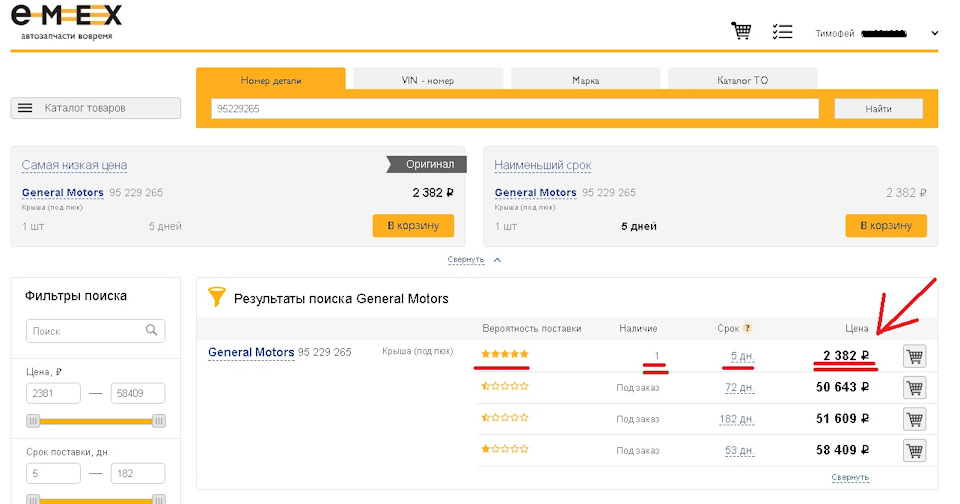Add 51 609 ₽ offer to cart

[x=915, y=419]
